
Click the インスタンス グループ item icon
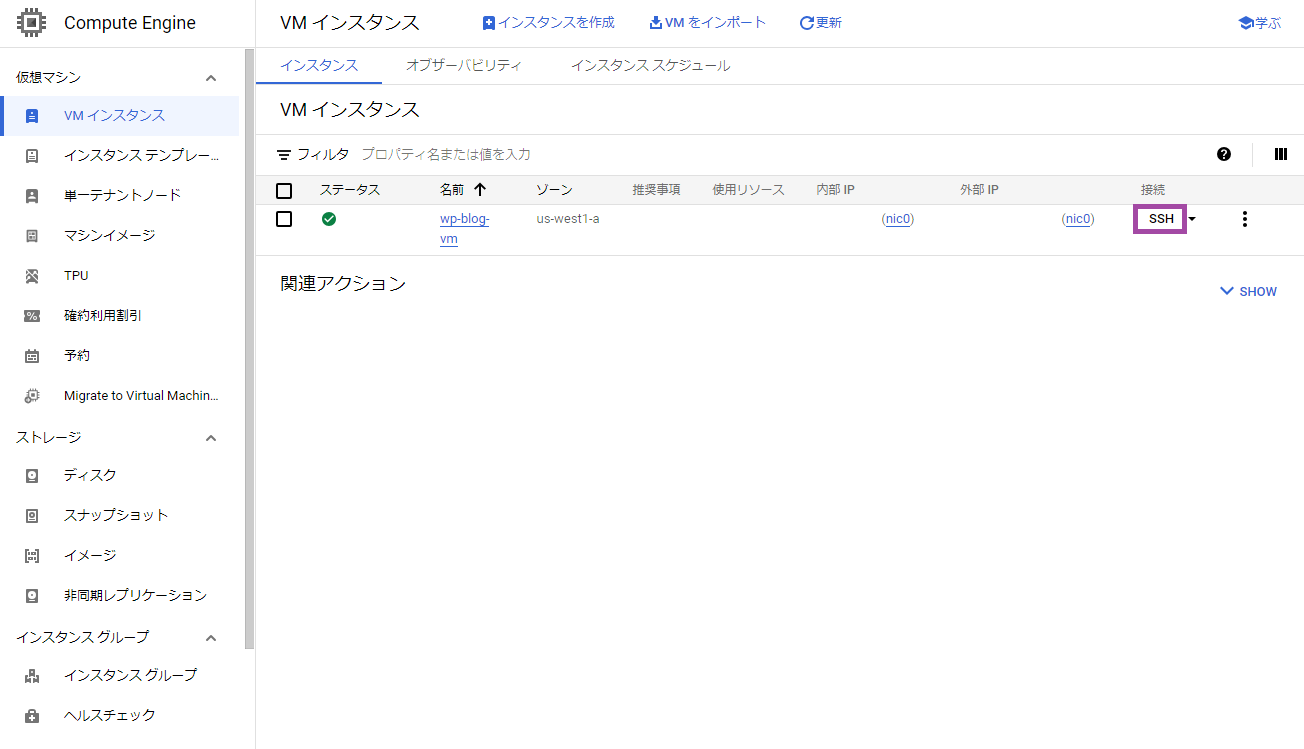pos(32,676)
